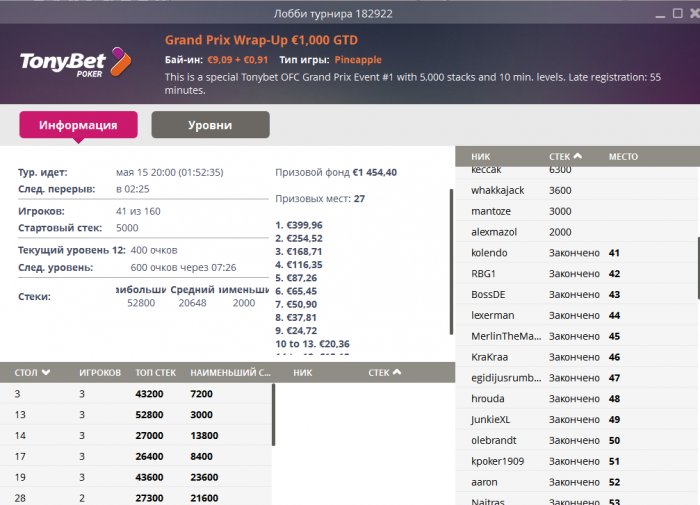
Task: Switch to the Уровни tab
Action: click(210, 125)
